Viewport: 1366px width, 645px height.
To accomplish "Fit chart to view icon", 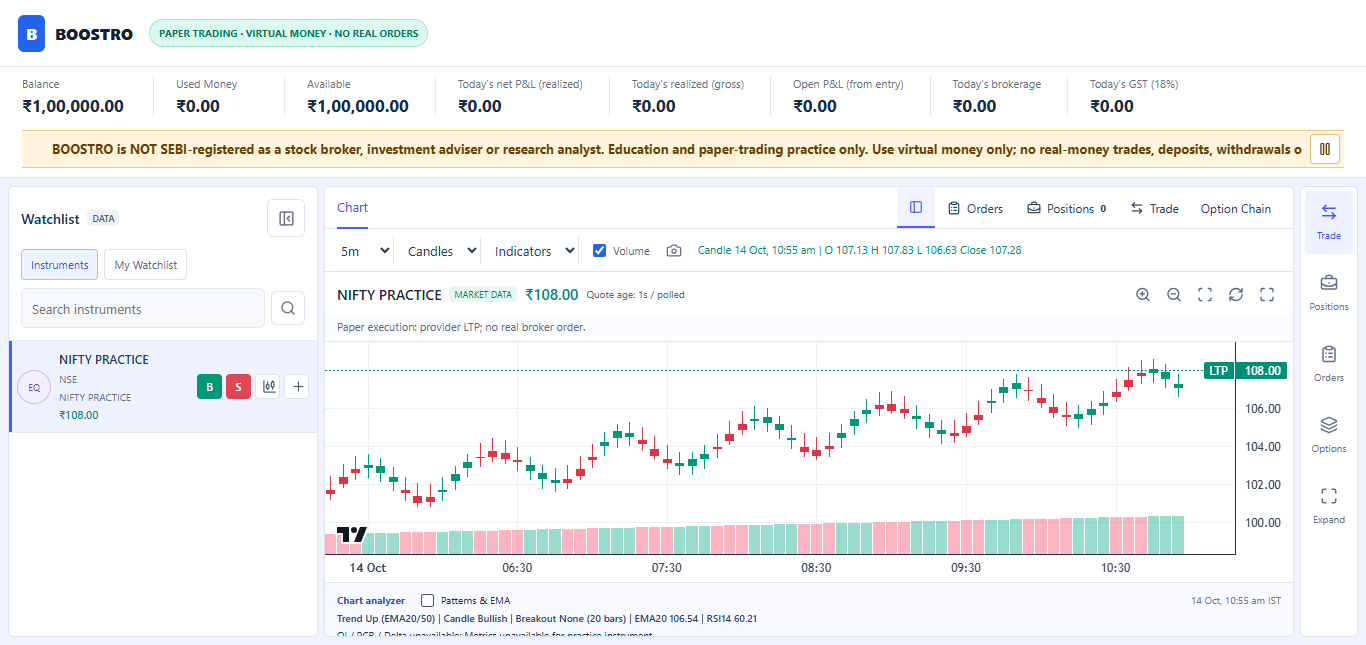I will 1205,294.
